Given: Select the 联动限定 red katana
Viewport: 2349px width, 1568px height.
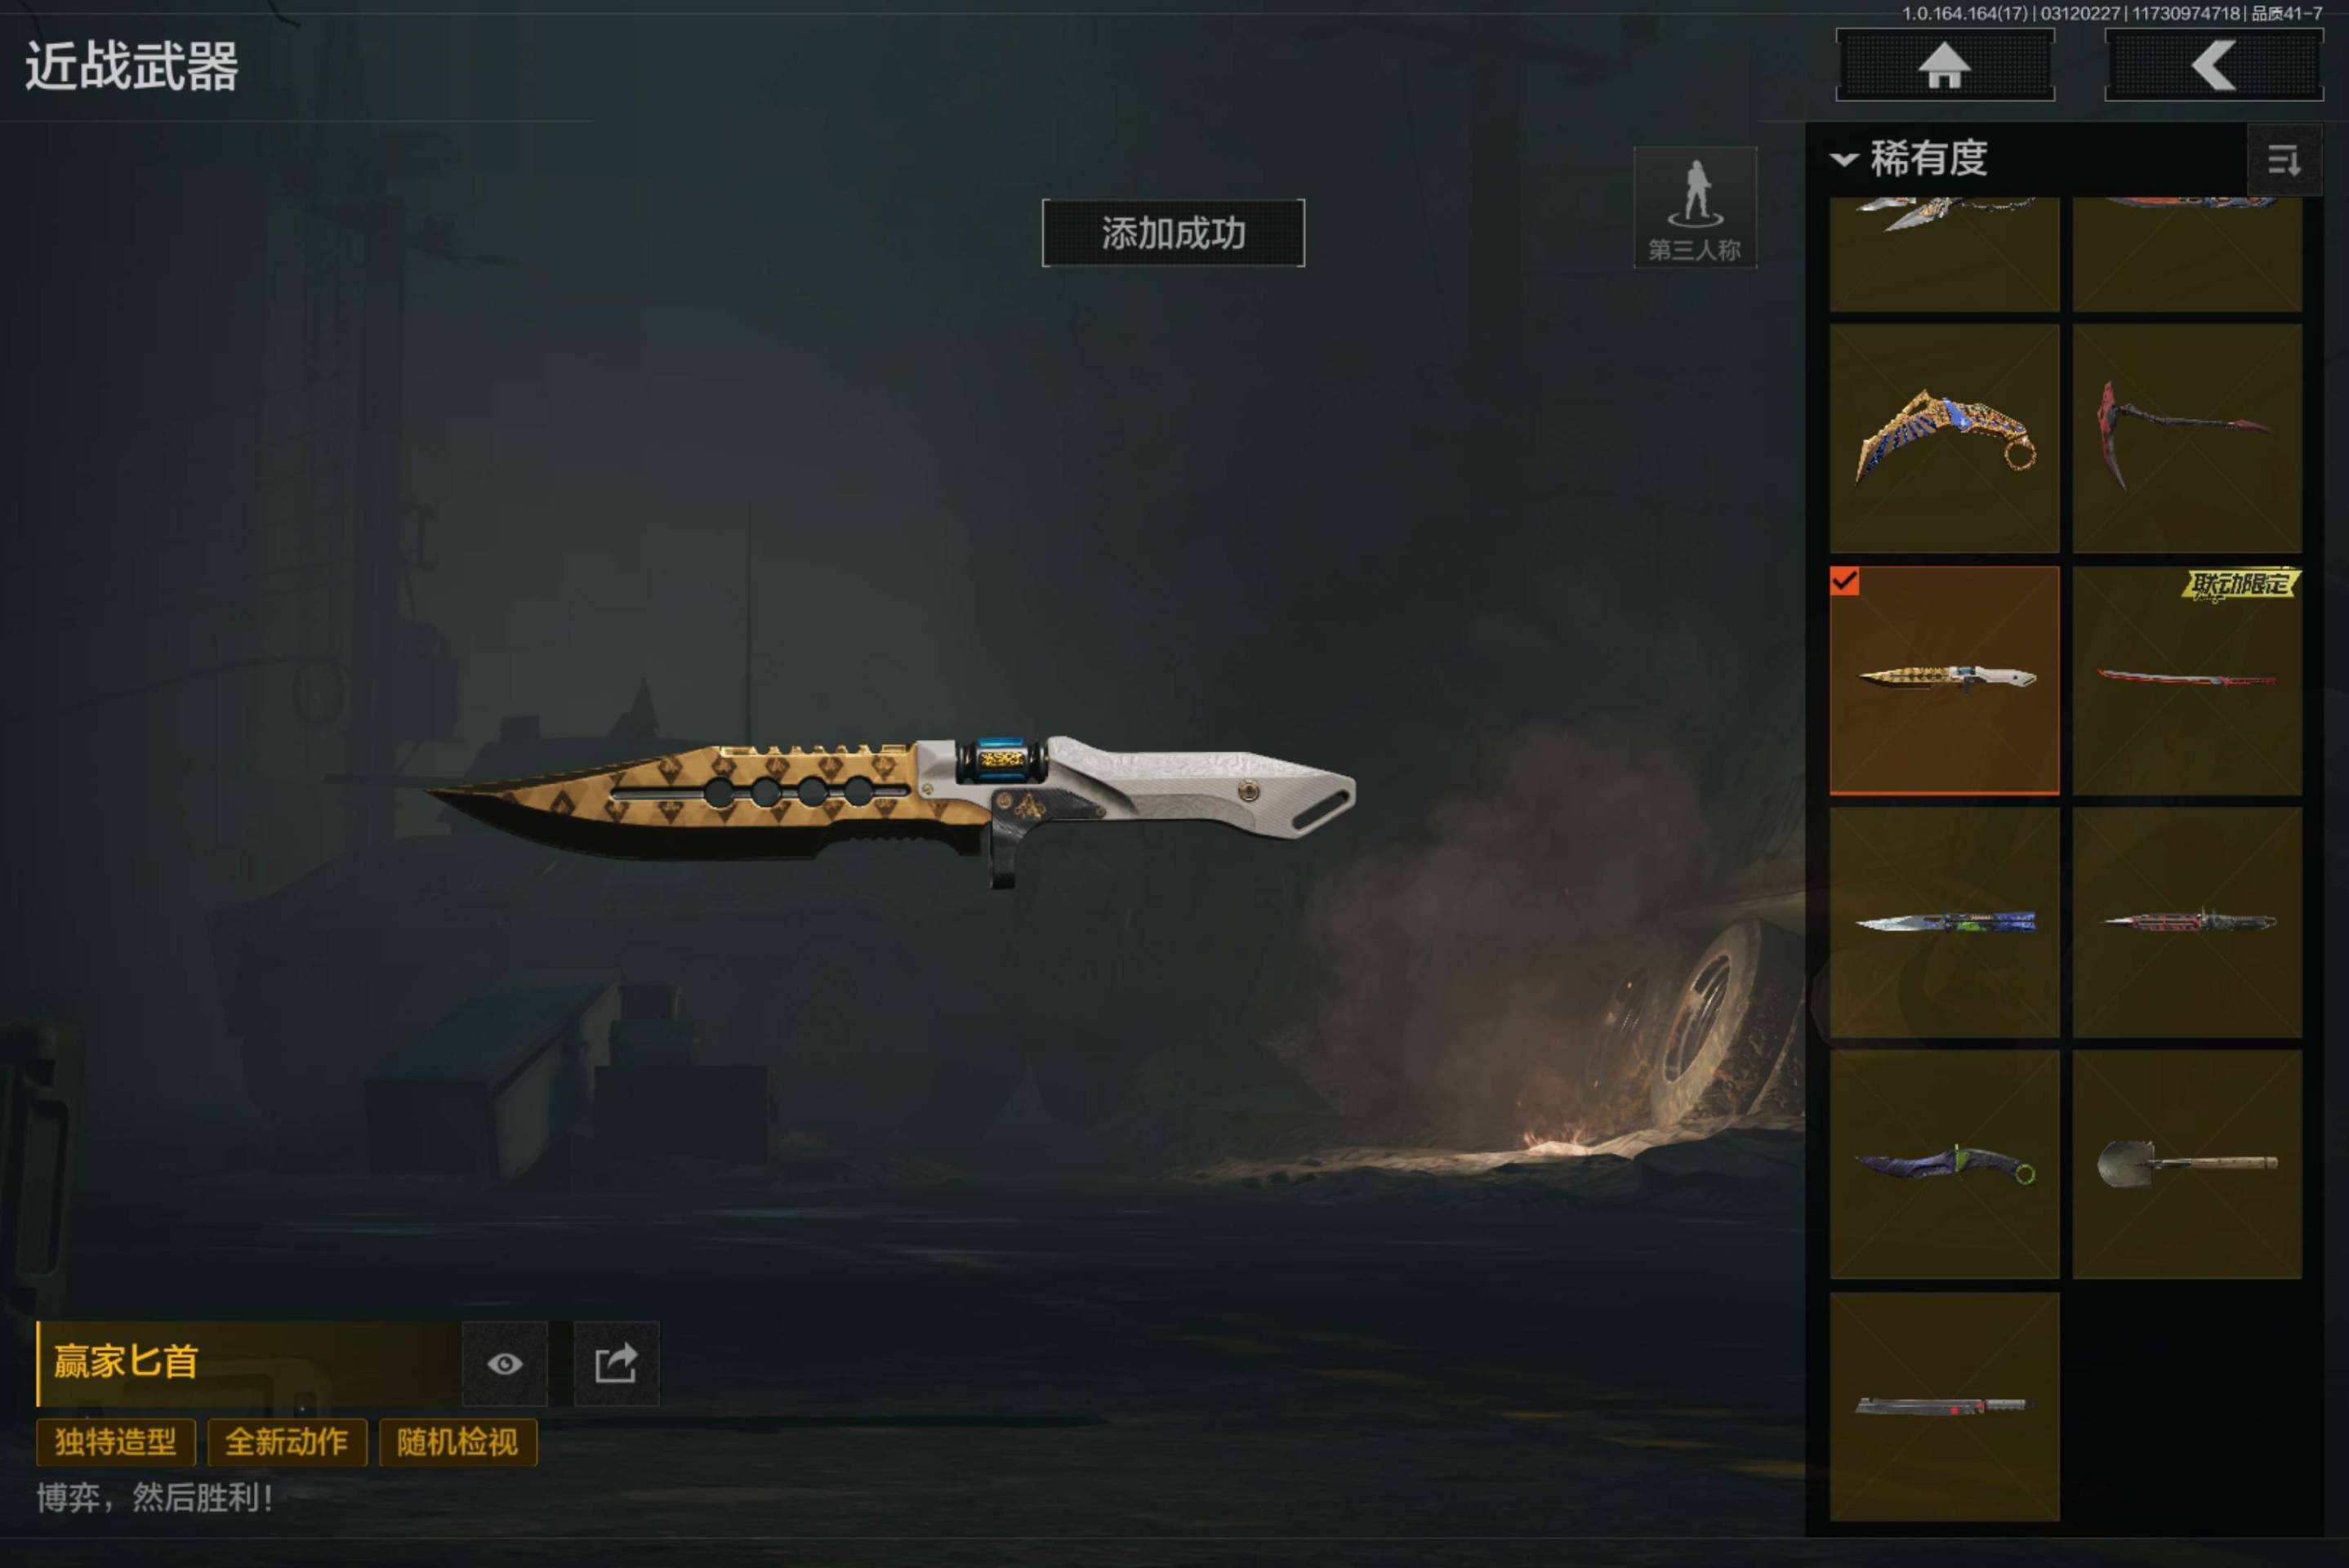Looking at the screenshot, I should click(x=2187, y=680).
